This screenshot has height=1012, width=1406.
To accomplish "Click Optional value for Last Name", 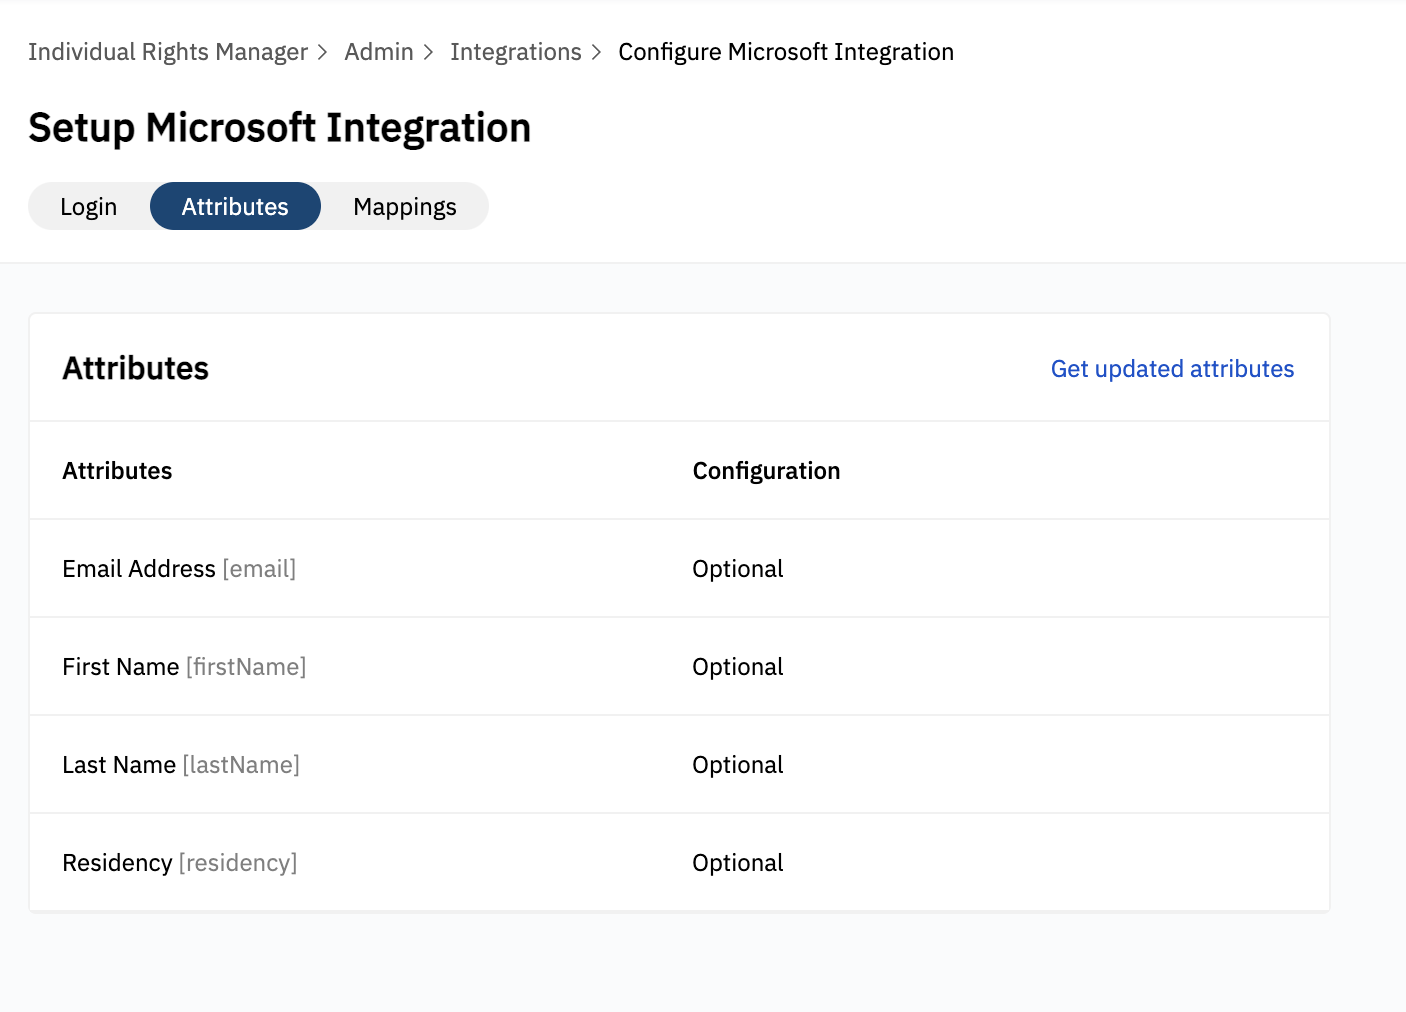I will [x=738, y=765].
